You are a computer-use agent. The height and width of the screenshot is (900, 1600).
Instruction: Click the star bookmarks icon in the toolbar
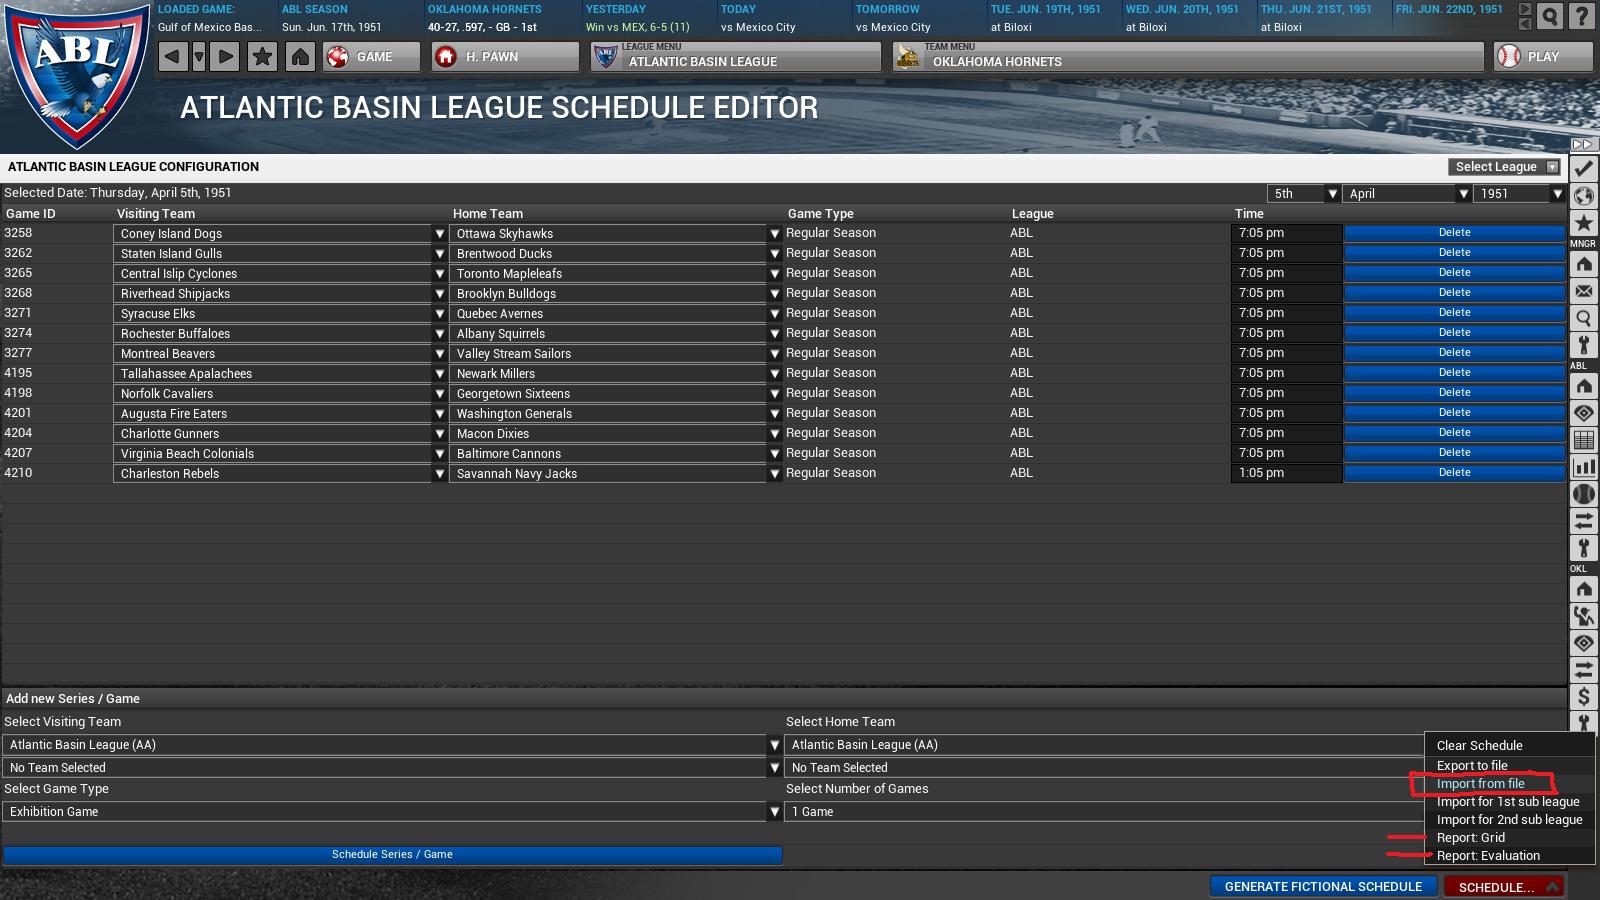pyautogui.click(x=262, y=57)
